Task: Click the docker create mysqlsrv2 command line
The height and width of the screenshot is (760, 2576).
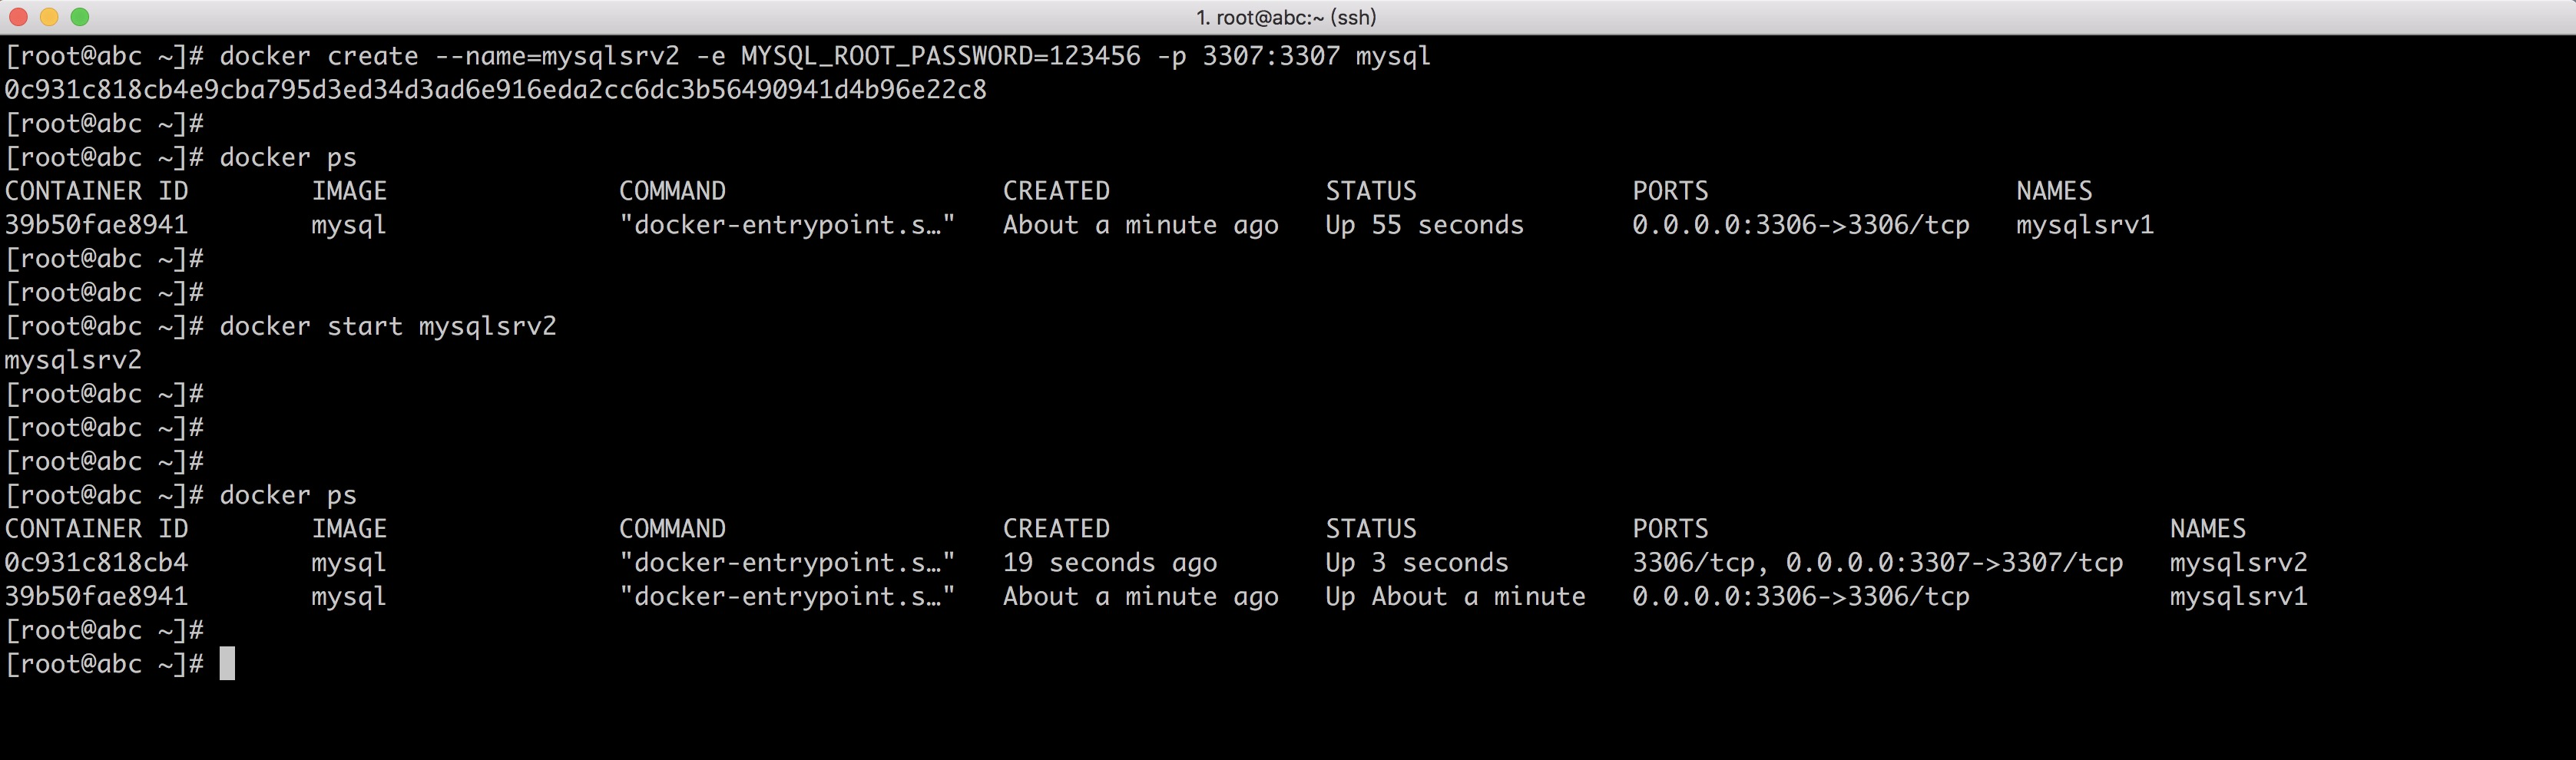Action: click(x=718, y=57)
